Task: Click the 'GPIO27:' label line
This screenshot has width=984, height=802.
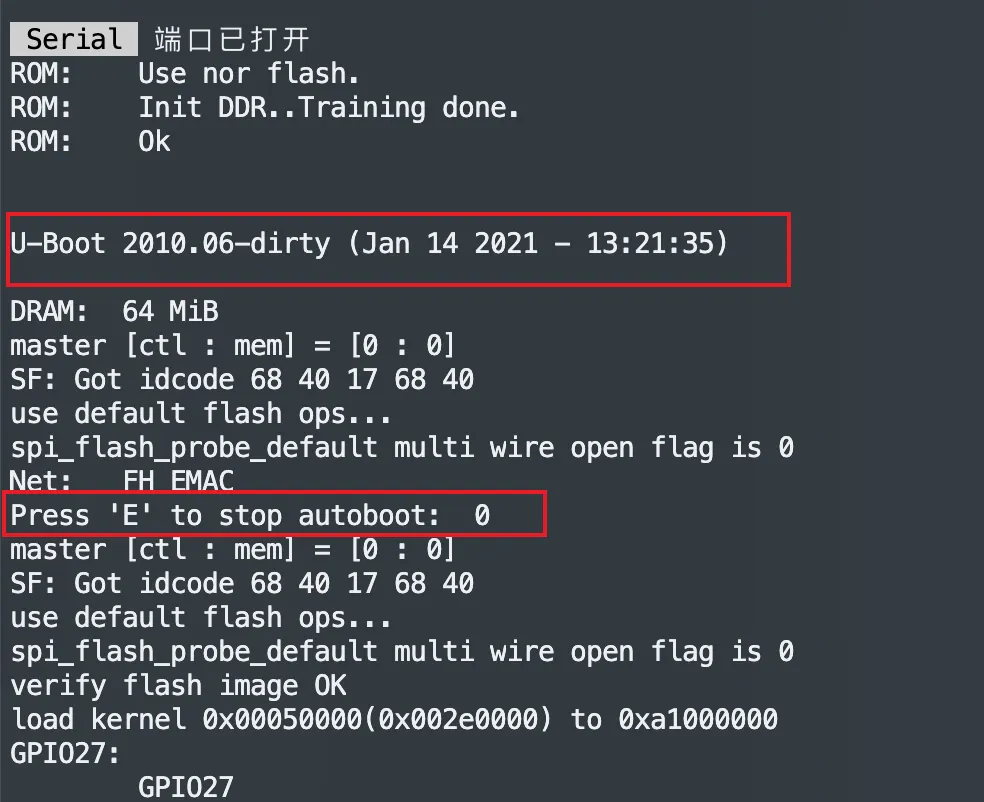Action: [x=65, y=753]
